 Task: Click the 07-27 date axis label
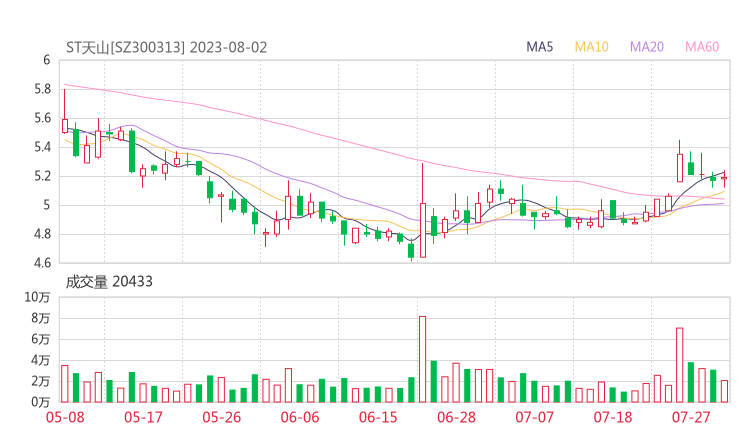point(691,417)
